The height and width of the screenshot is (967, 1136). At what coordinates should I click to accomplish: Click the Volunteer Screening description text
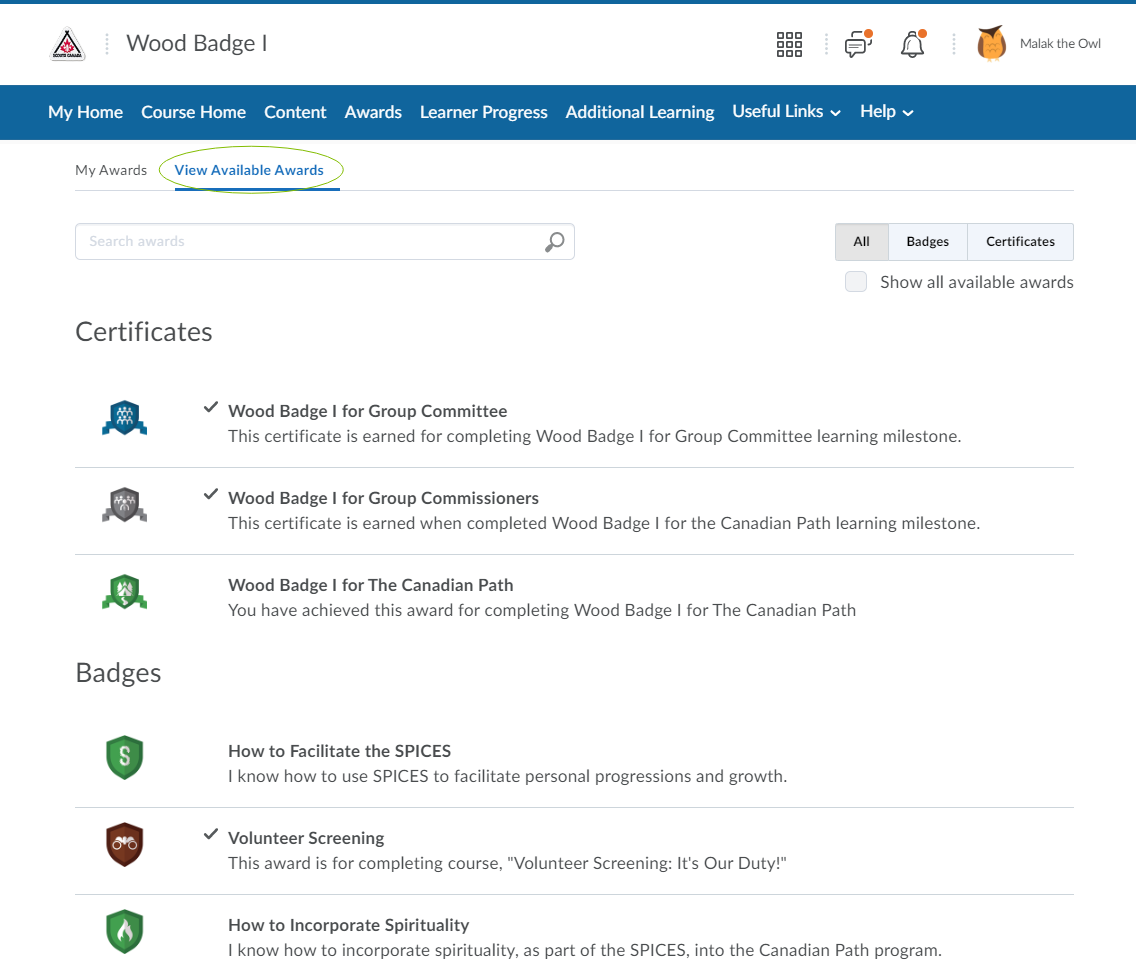(507, 863)
